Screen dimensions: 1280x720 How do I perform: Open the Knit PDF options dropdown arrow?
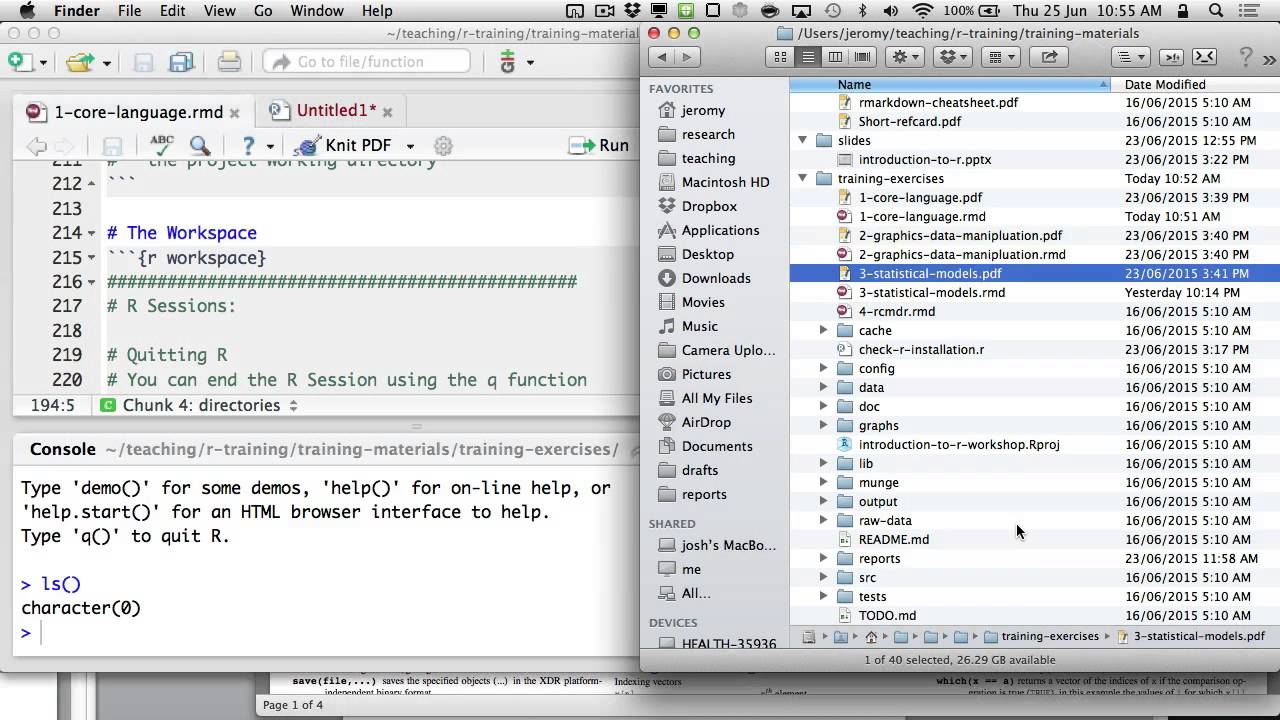(x=410, y=147)
